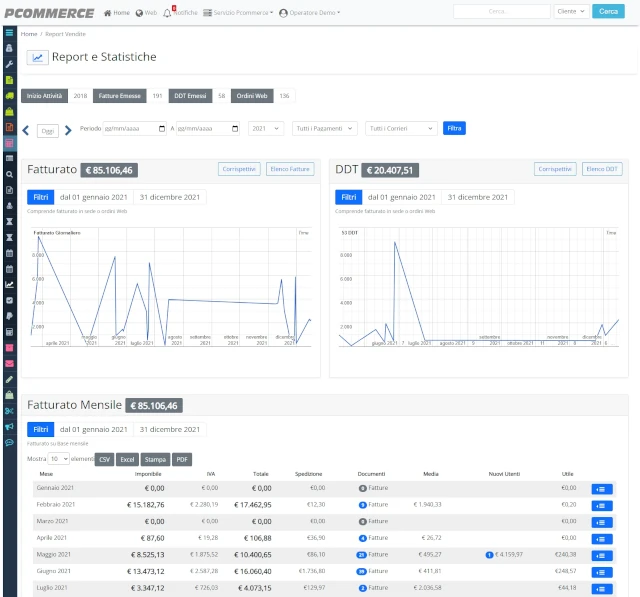This screenshot has height=597, width=640.
Task: Open calendar picker of first Periodo date
Action: (x=162, y=129)
